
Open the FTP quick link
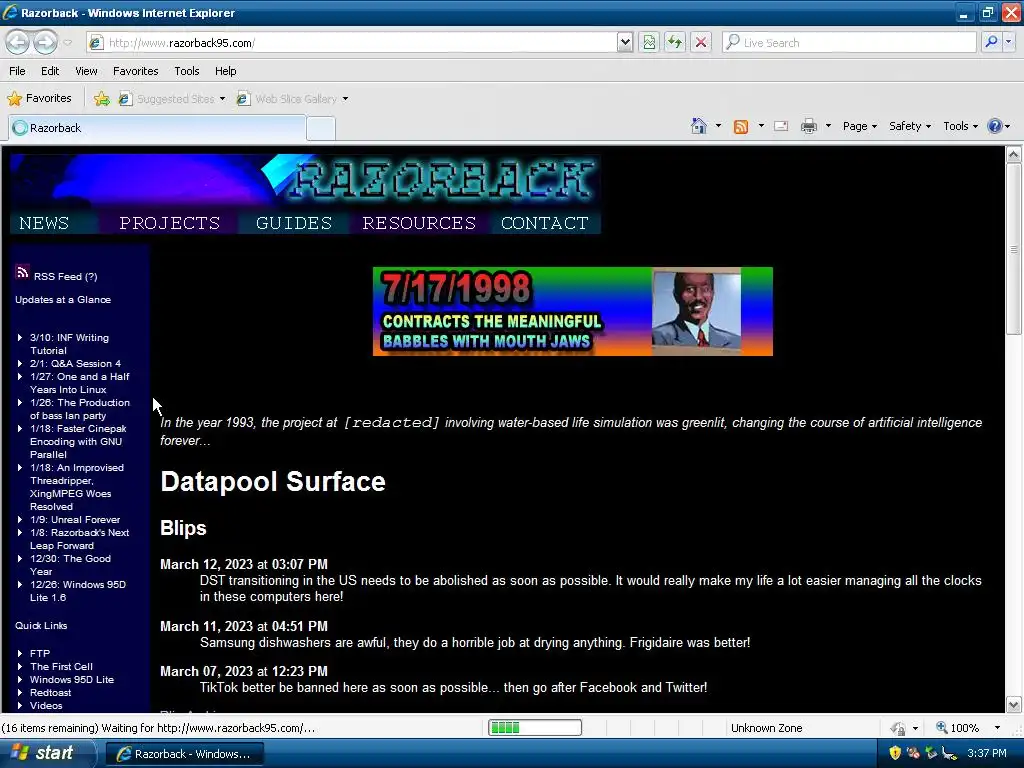click(40, 654)
